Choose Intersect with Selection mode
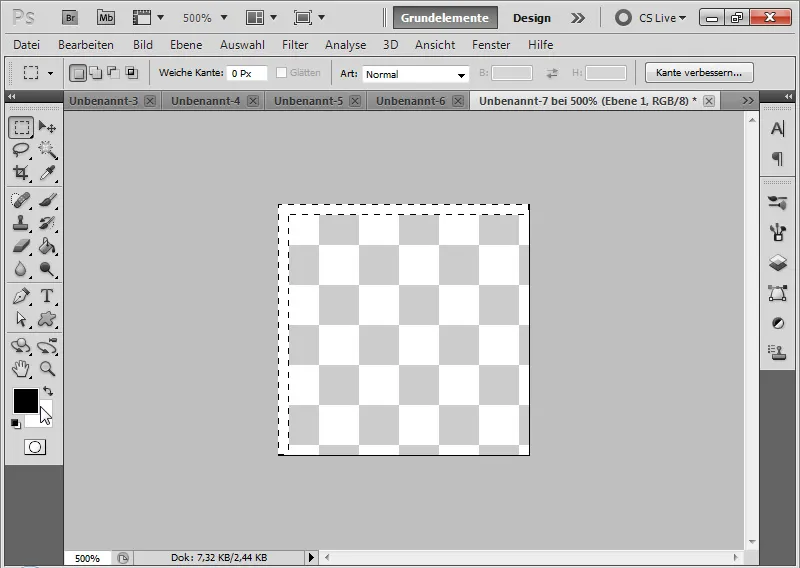 point(132,73)
